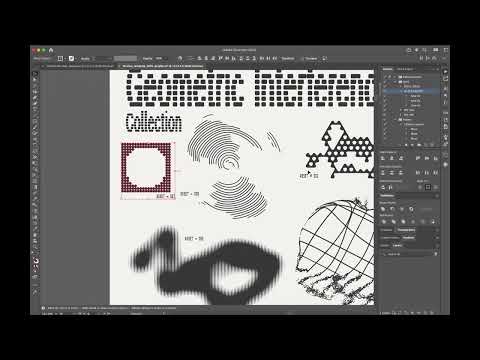Click Vertical Distribute Bottom icon

[x=401, y=173]
